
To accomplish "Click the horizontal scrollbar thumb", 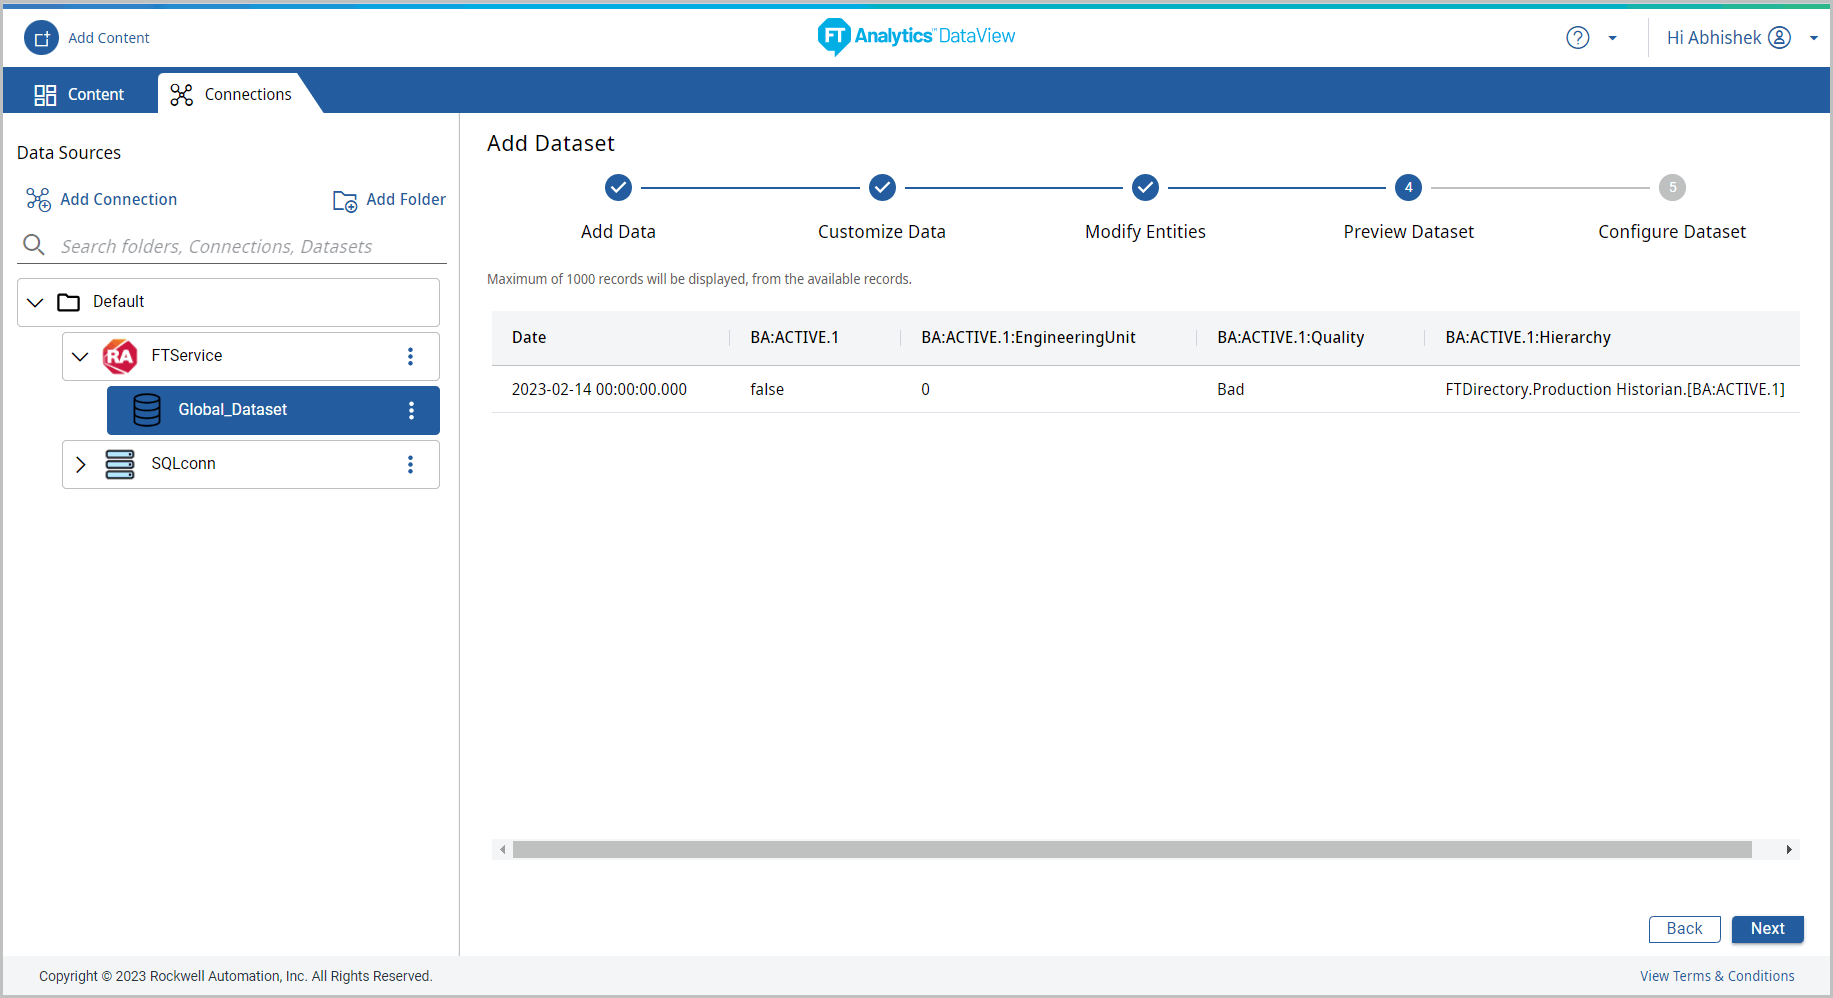I will click(x=1132, y=850).
